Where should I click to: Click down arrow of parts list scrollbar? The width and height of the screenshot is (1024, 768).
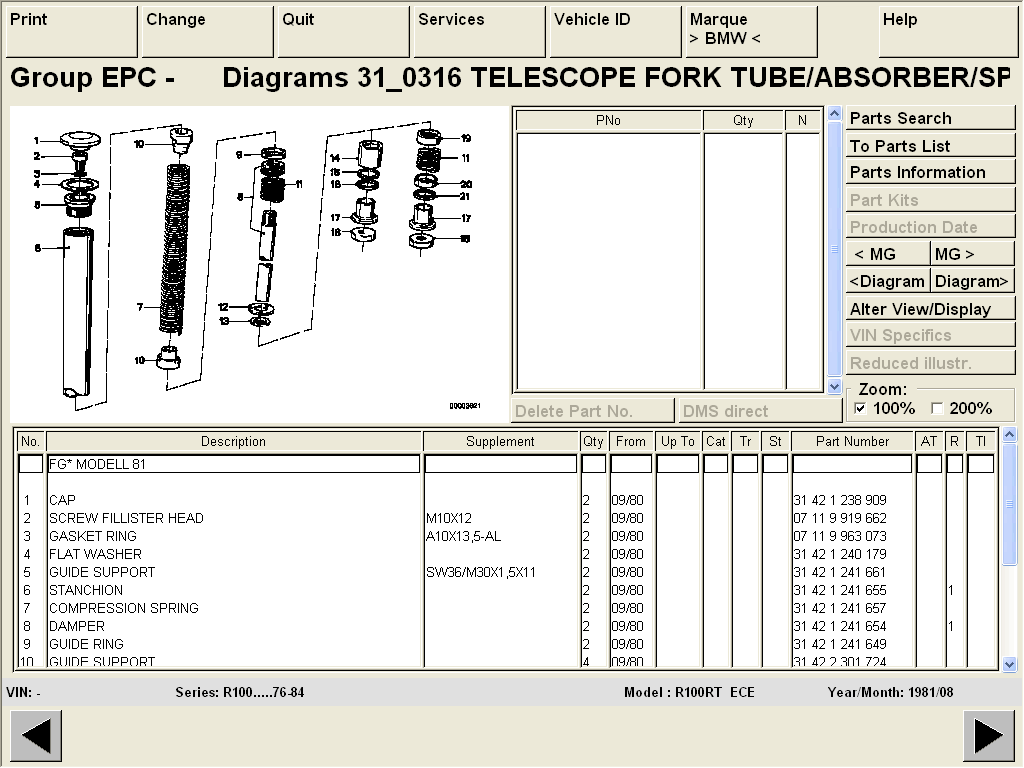pyautogui.click(x=834, y=387)
